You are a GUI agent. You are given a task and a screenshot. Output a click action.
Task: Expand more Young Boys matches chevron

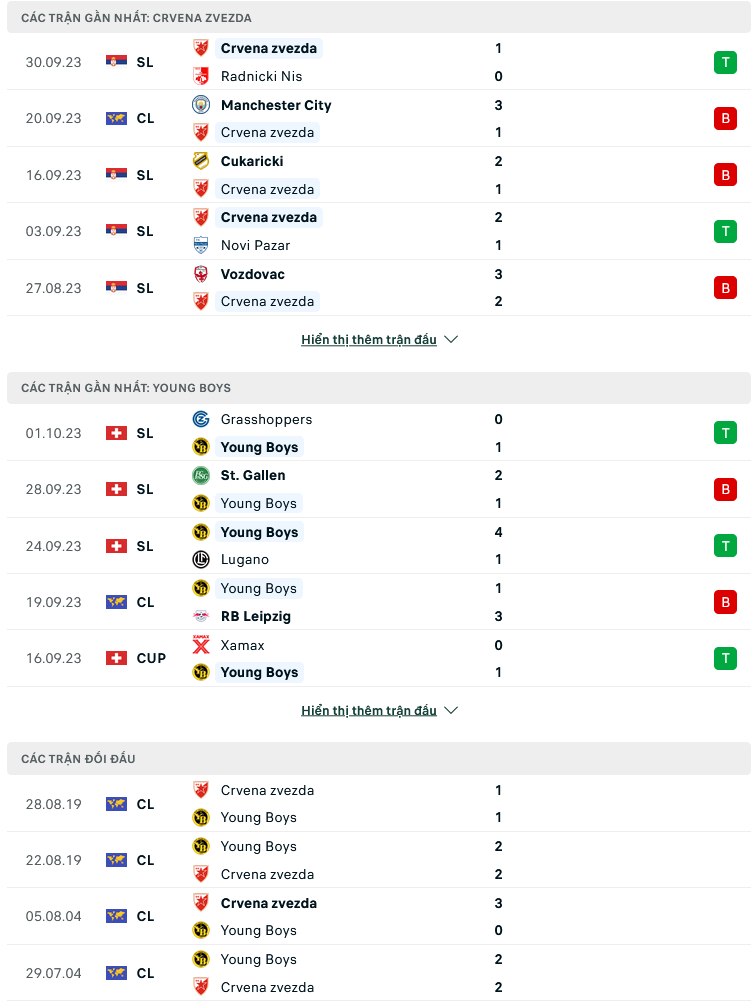pos(451,710)
